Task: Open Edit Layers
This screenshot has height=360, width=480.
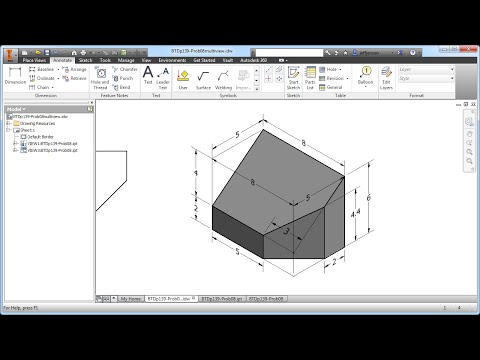Action: [x=386, y=78]
